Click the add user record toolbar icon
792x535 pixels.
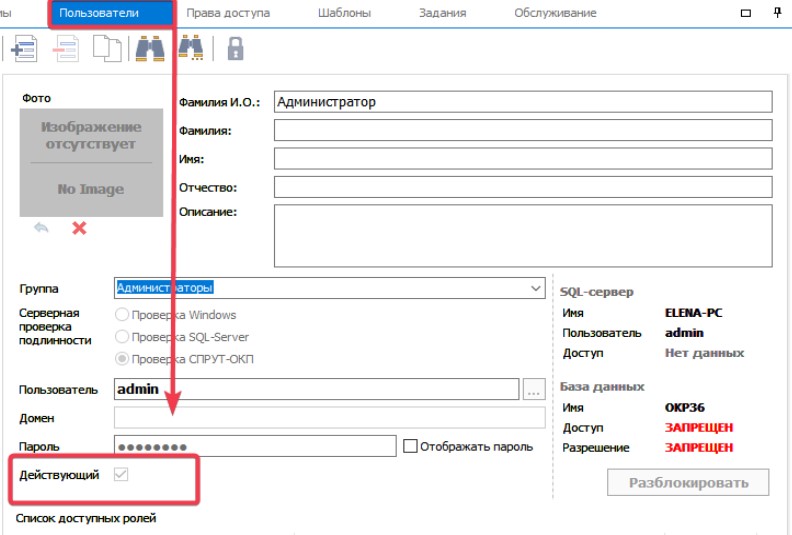click(22, 48)
